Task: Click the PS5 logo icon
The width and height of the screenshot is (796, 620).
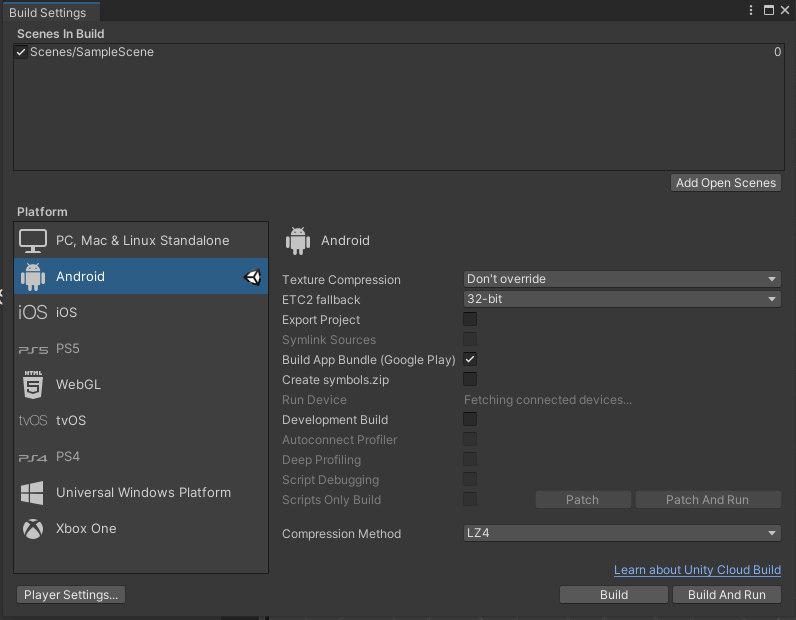Action: [x=33, y=349]
